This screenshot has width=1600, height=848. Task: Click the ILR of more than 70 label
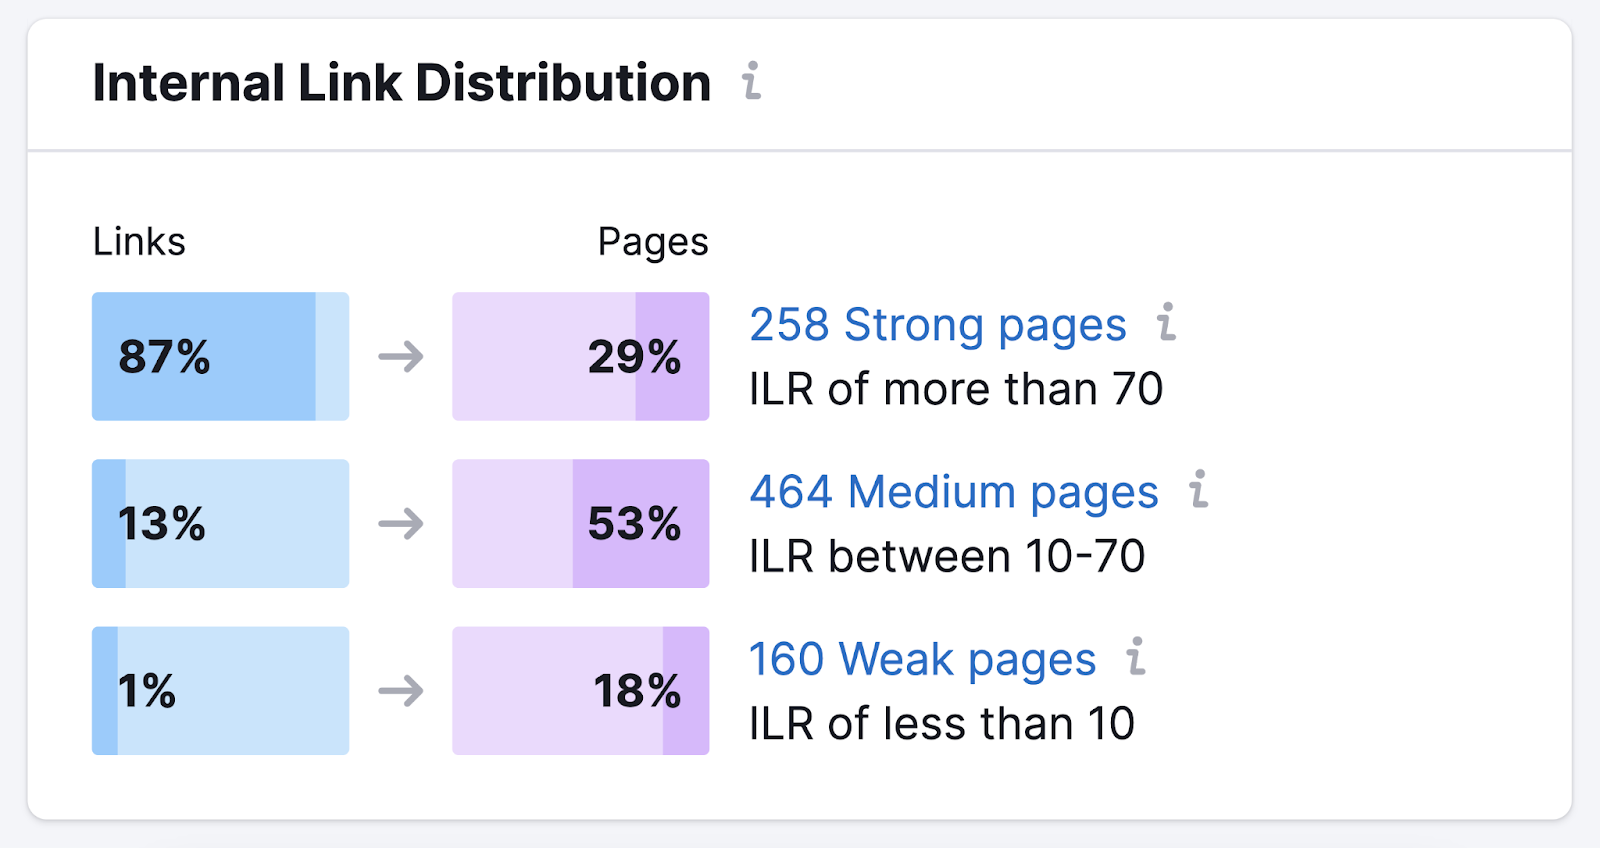(x=955, y=389)
